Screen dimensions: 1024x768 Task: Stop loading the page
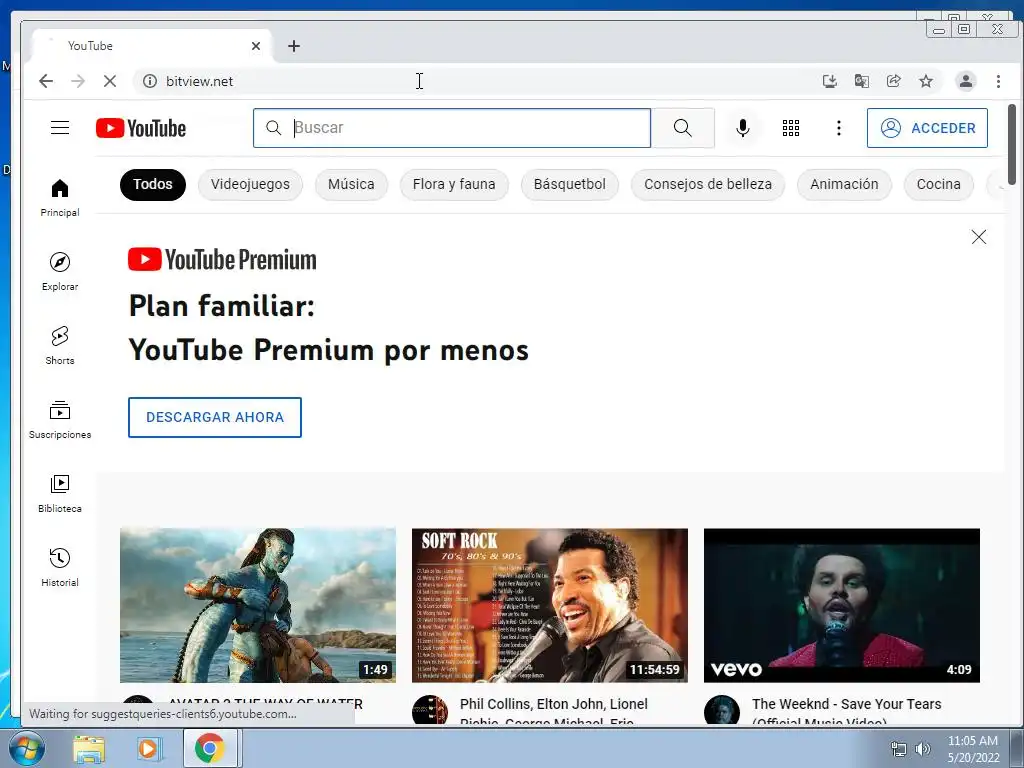click(x=110, y=81)
